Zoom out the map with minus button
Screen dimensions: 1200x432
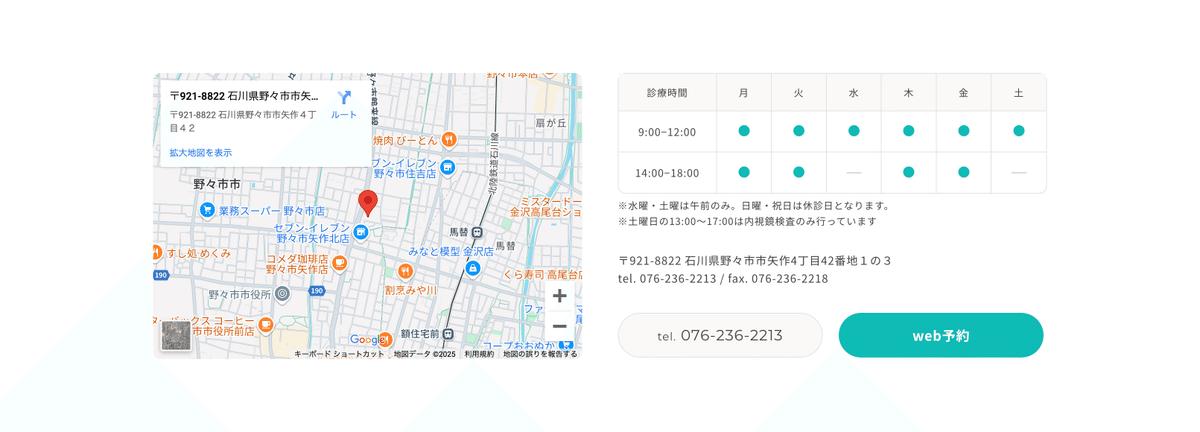[x=560, y=326]
